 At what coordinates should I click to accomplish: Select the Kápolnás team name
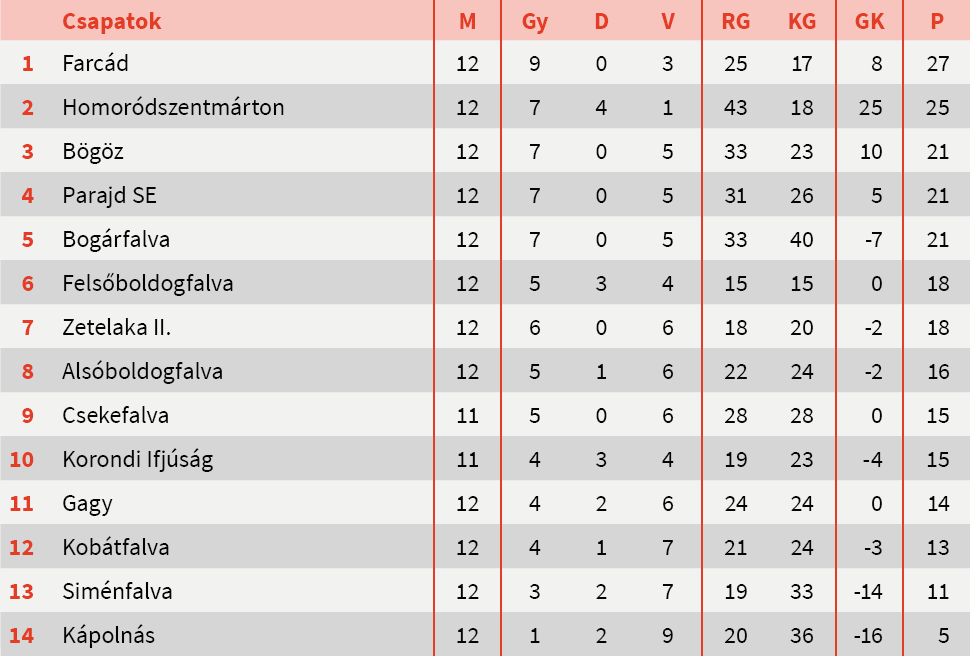(x=108, y=635)
